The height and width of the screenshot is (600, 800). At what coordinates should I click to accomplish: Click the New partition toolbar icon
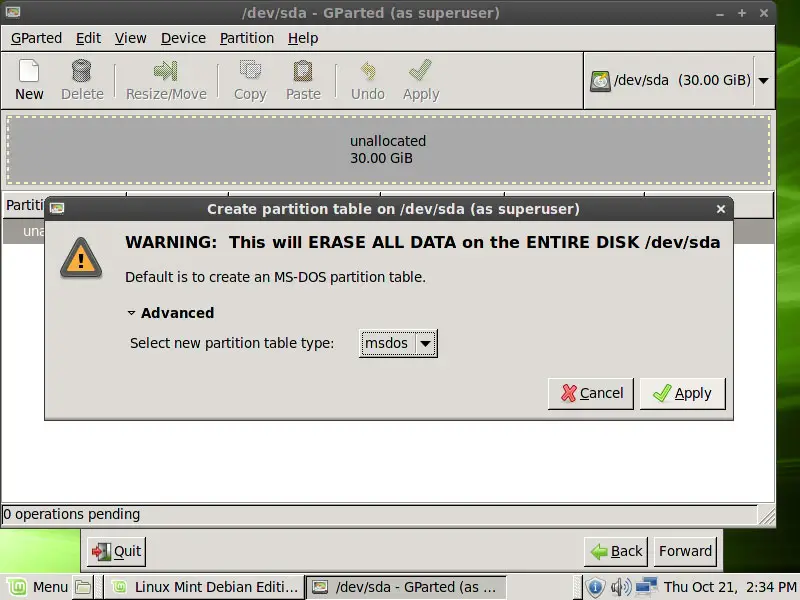point(29,71)
